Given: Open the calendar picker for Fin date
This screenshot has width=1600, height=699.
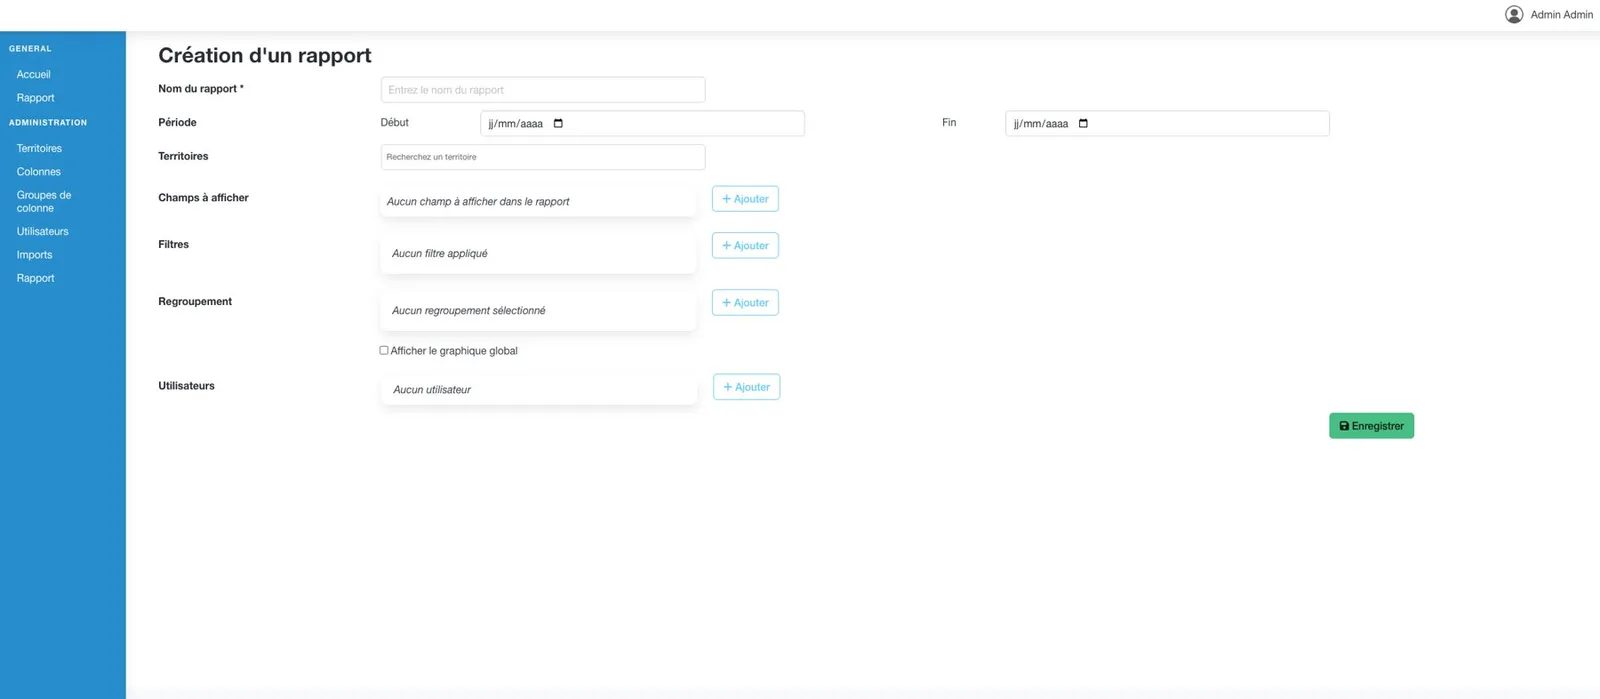Looking at the screenshot, I should coord(1083,124).
